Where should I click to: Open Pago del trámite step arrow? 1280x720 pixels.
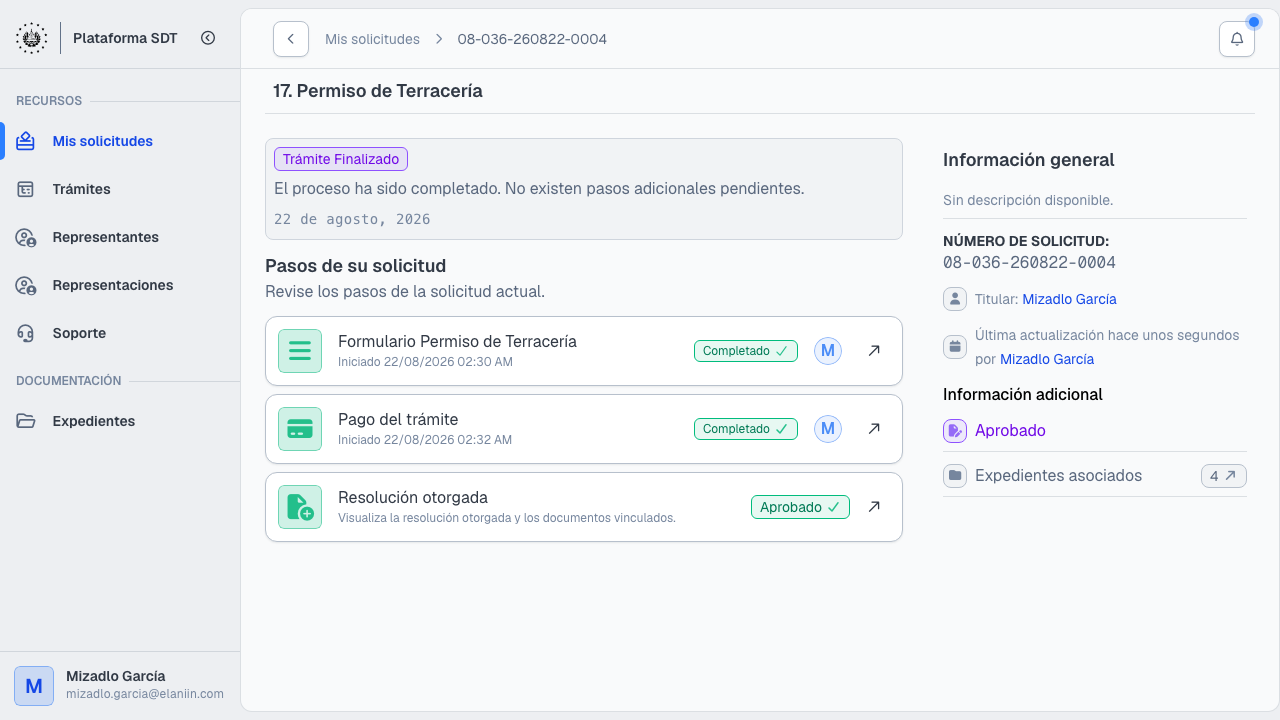pos(874,429)
